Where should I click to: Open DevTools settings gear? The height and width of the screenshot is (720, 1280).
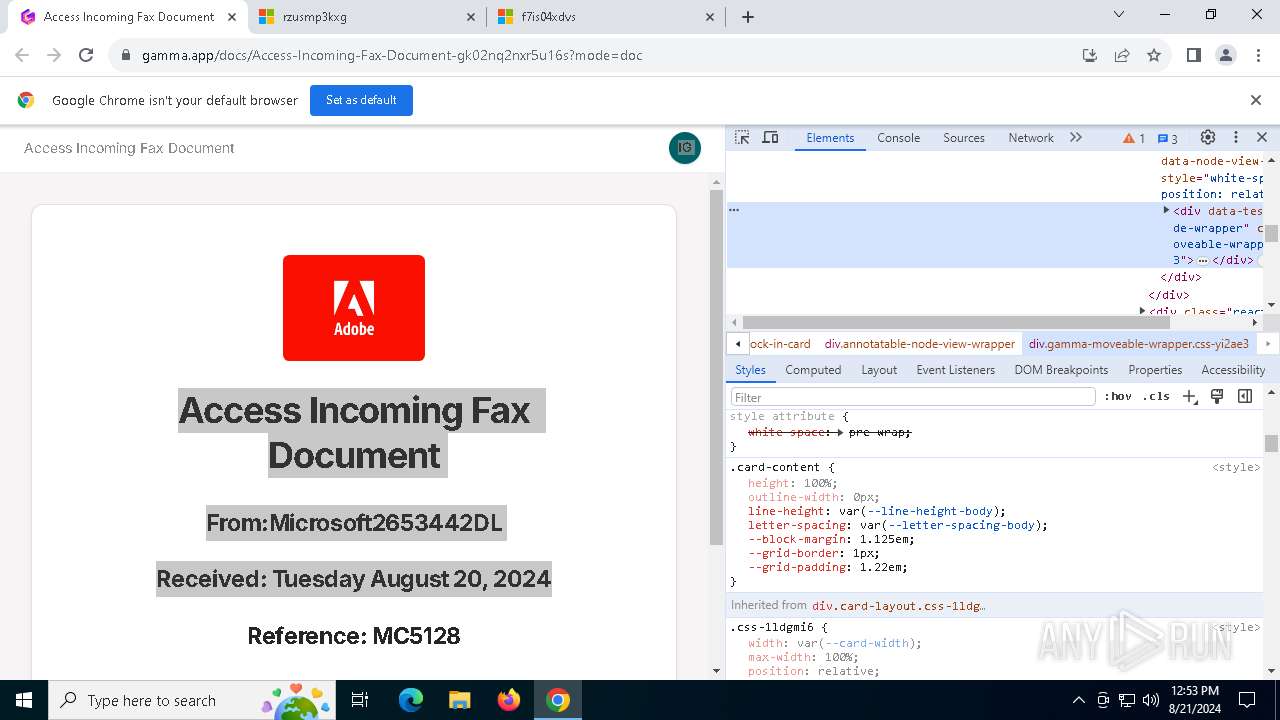pos(1208,138)
